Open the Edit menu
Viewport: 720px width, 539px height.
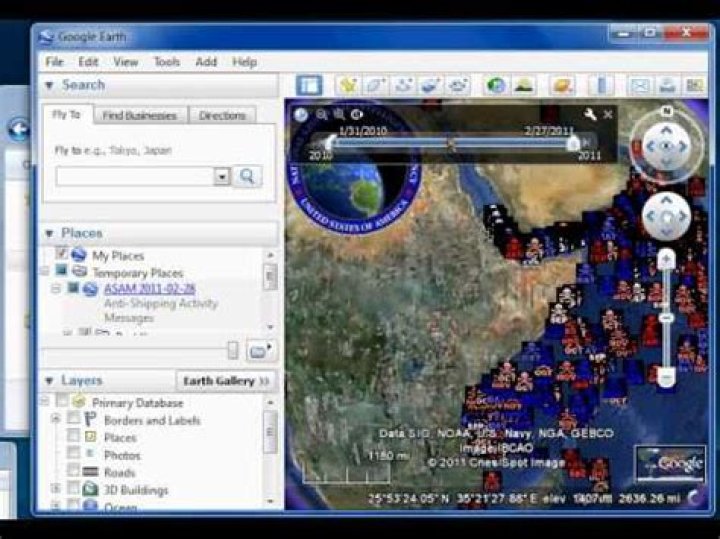click(88, 62)
